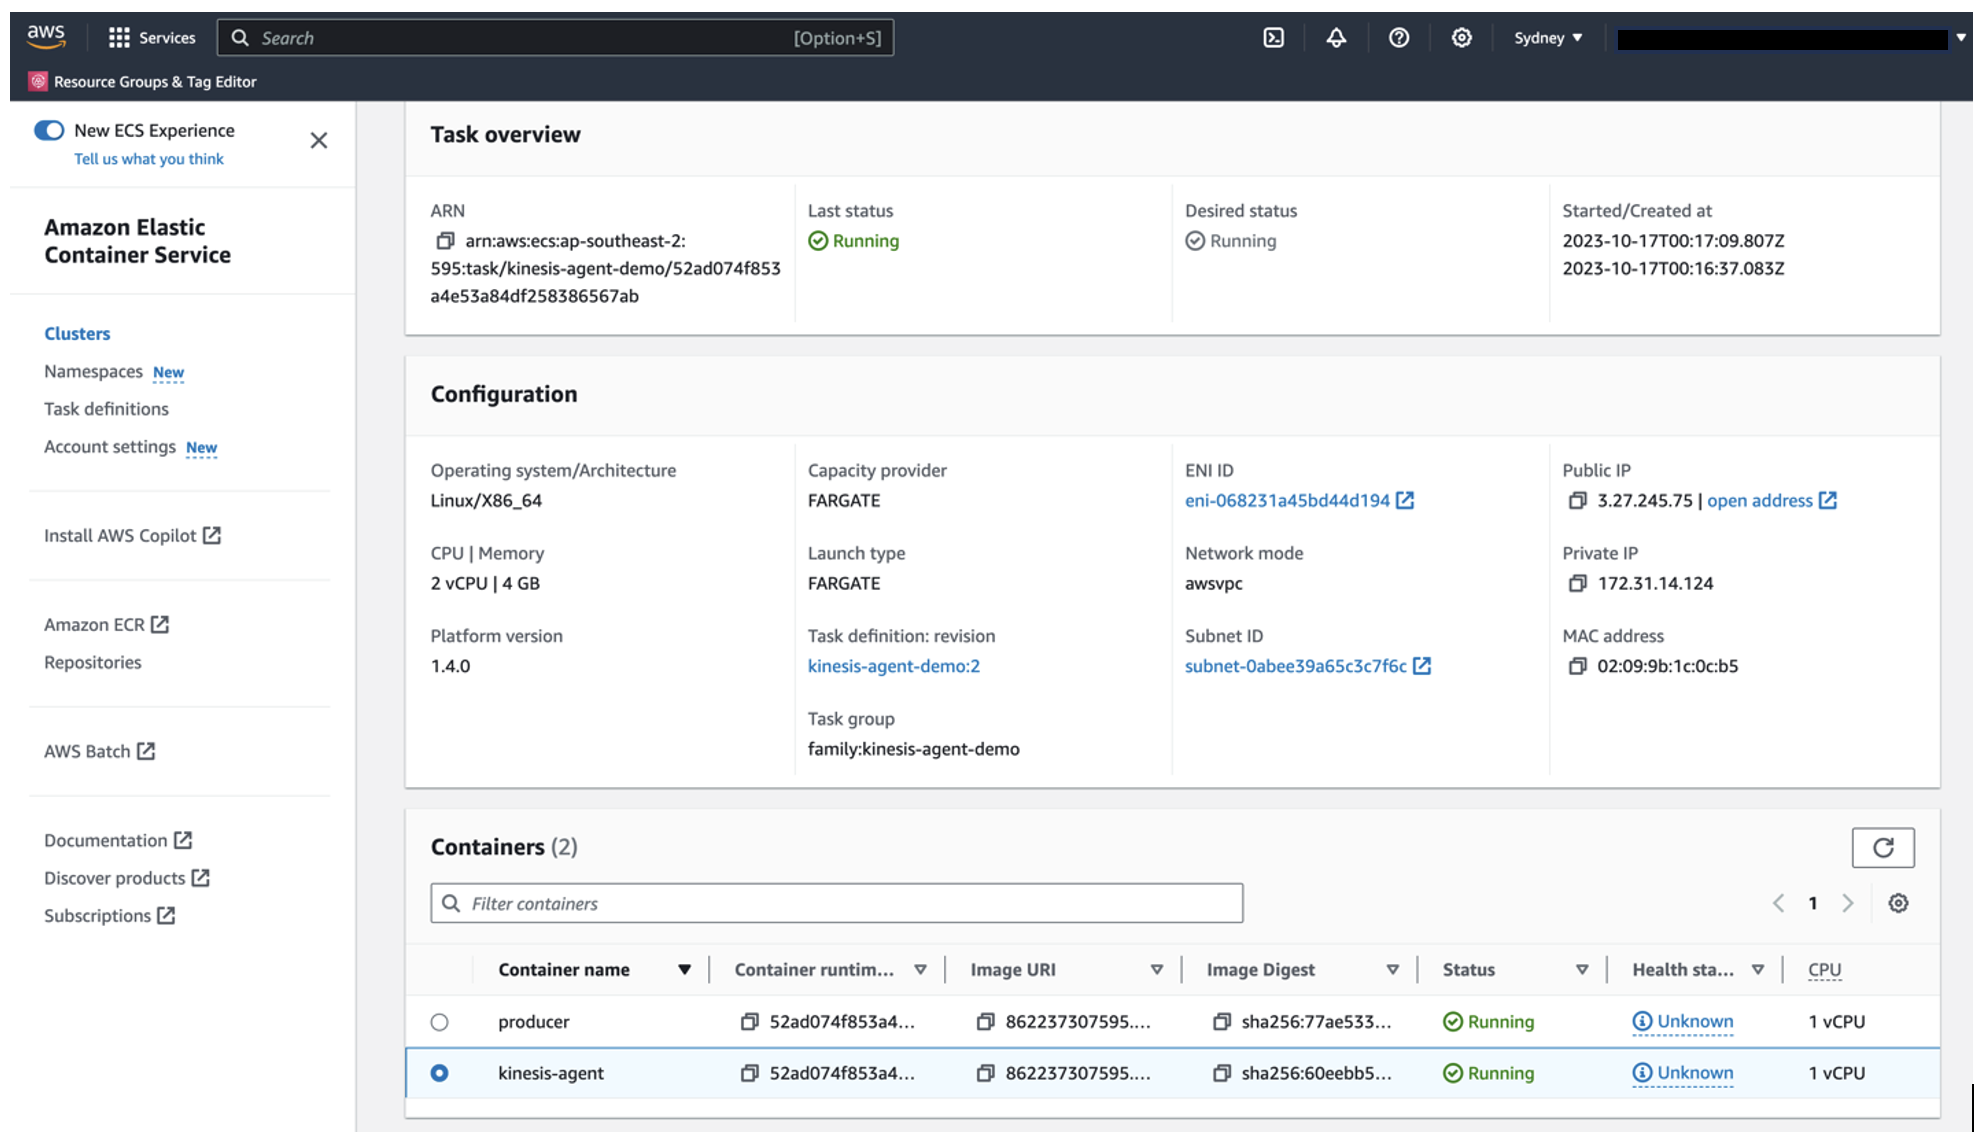Open top bar settings gear
This screenshot has height=1142, width=1982.
point(1461,37)
